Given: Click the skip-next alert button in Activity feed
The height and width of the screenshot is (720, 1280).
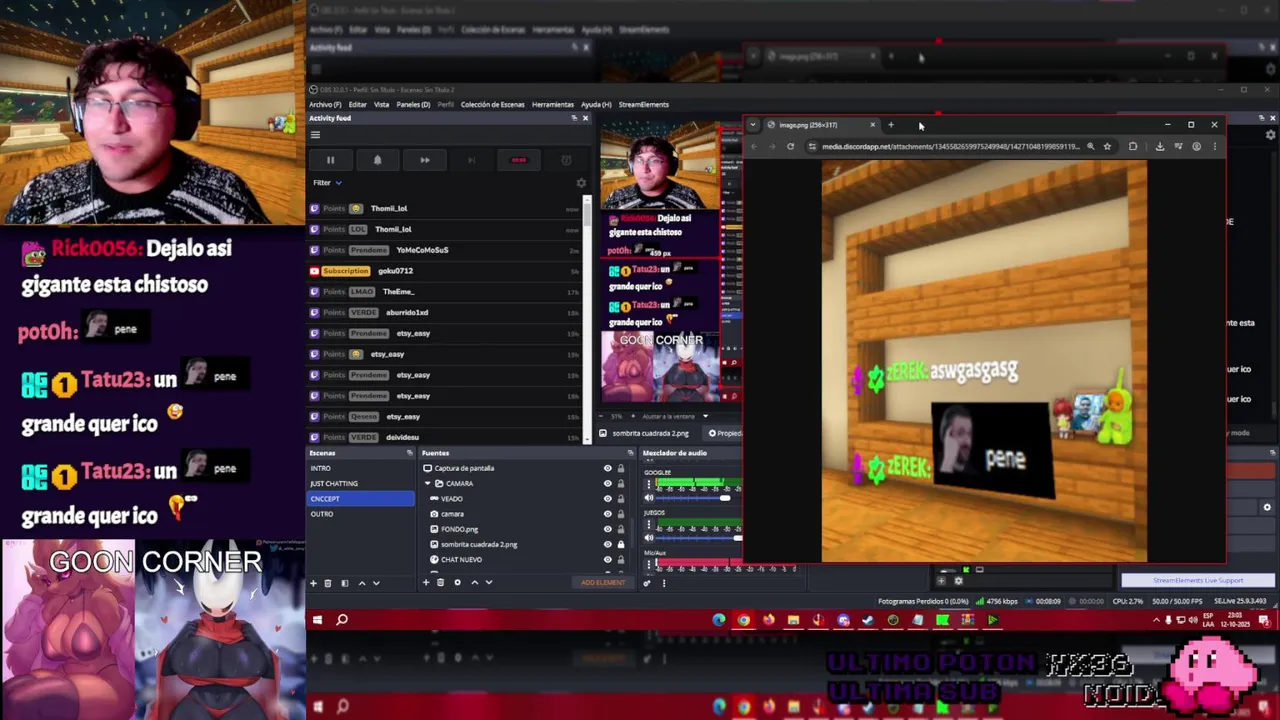Looking at the screenshot, I should pos(471,160).
